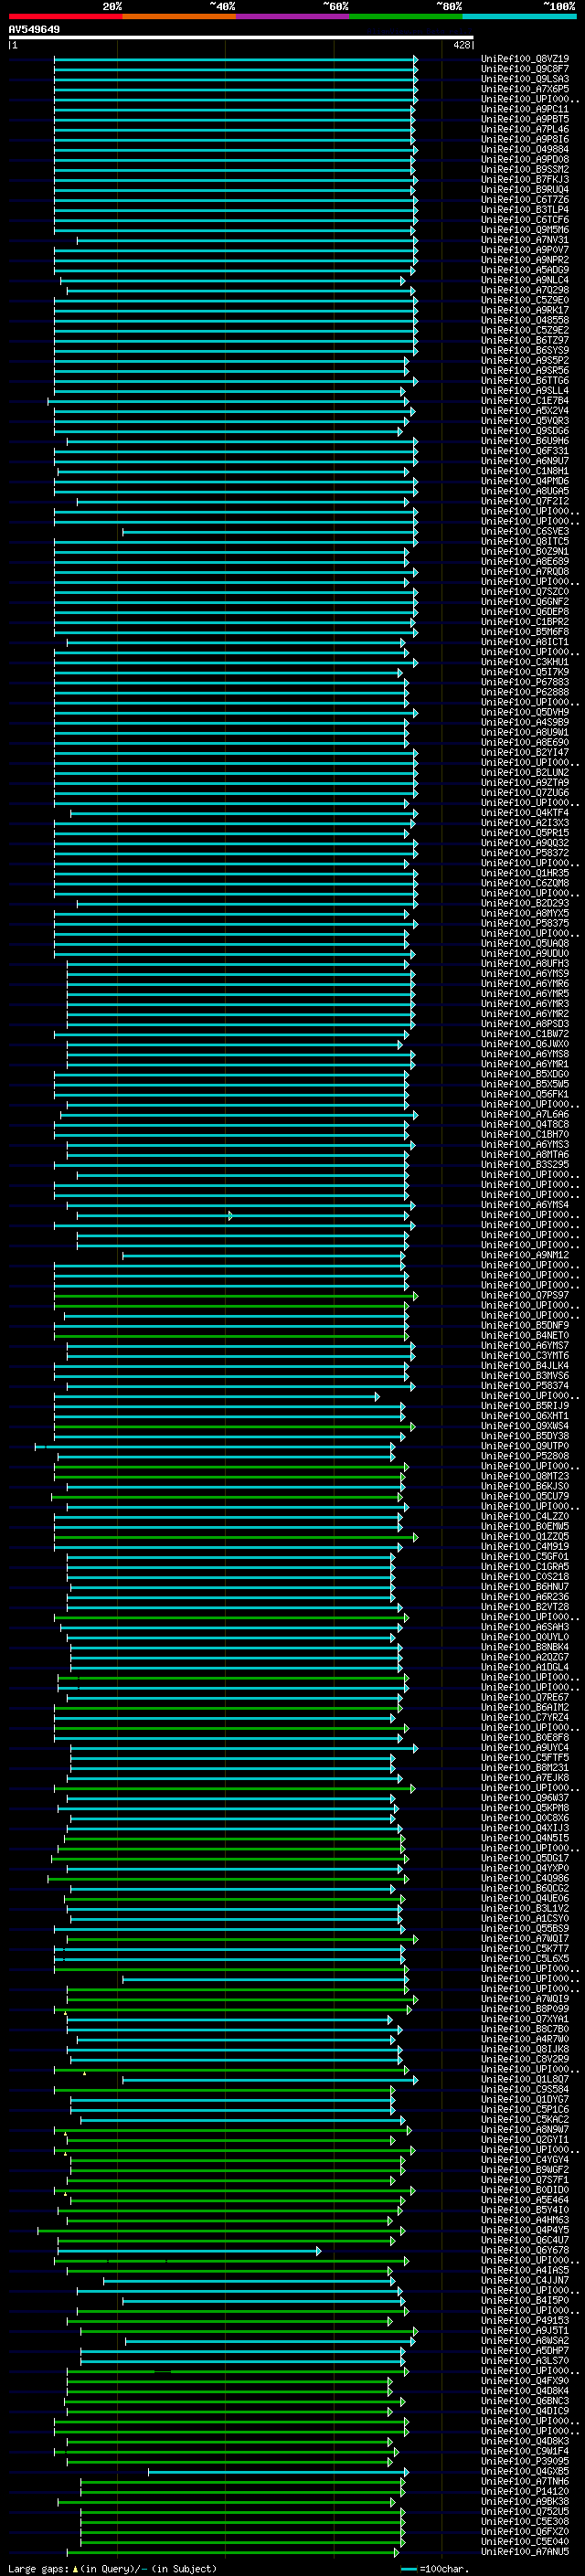Click label UniRef100_B6HNU7
Screen dimensions: 585x2576
pos(525,1587)
